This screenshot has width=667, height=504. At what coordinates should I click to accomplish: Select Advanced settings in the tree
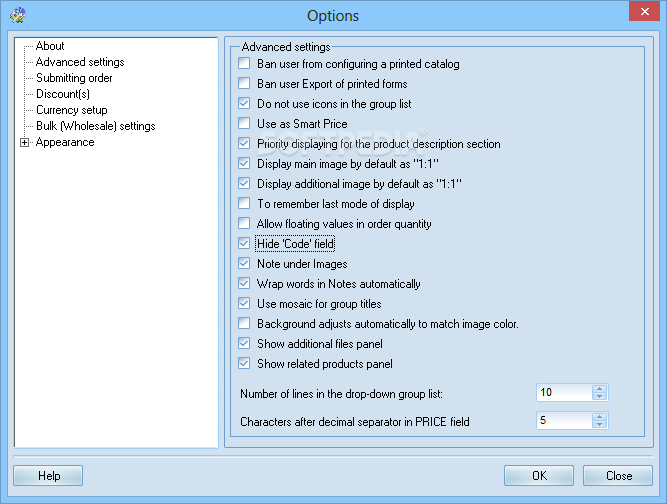coord(80,62)
